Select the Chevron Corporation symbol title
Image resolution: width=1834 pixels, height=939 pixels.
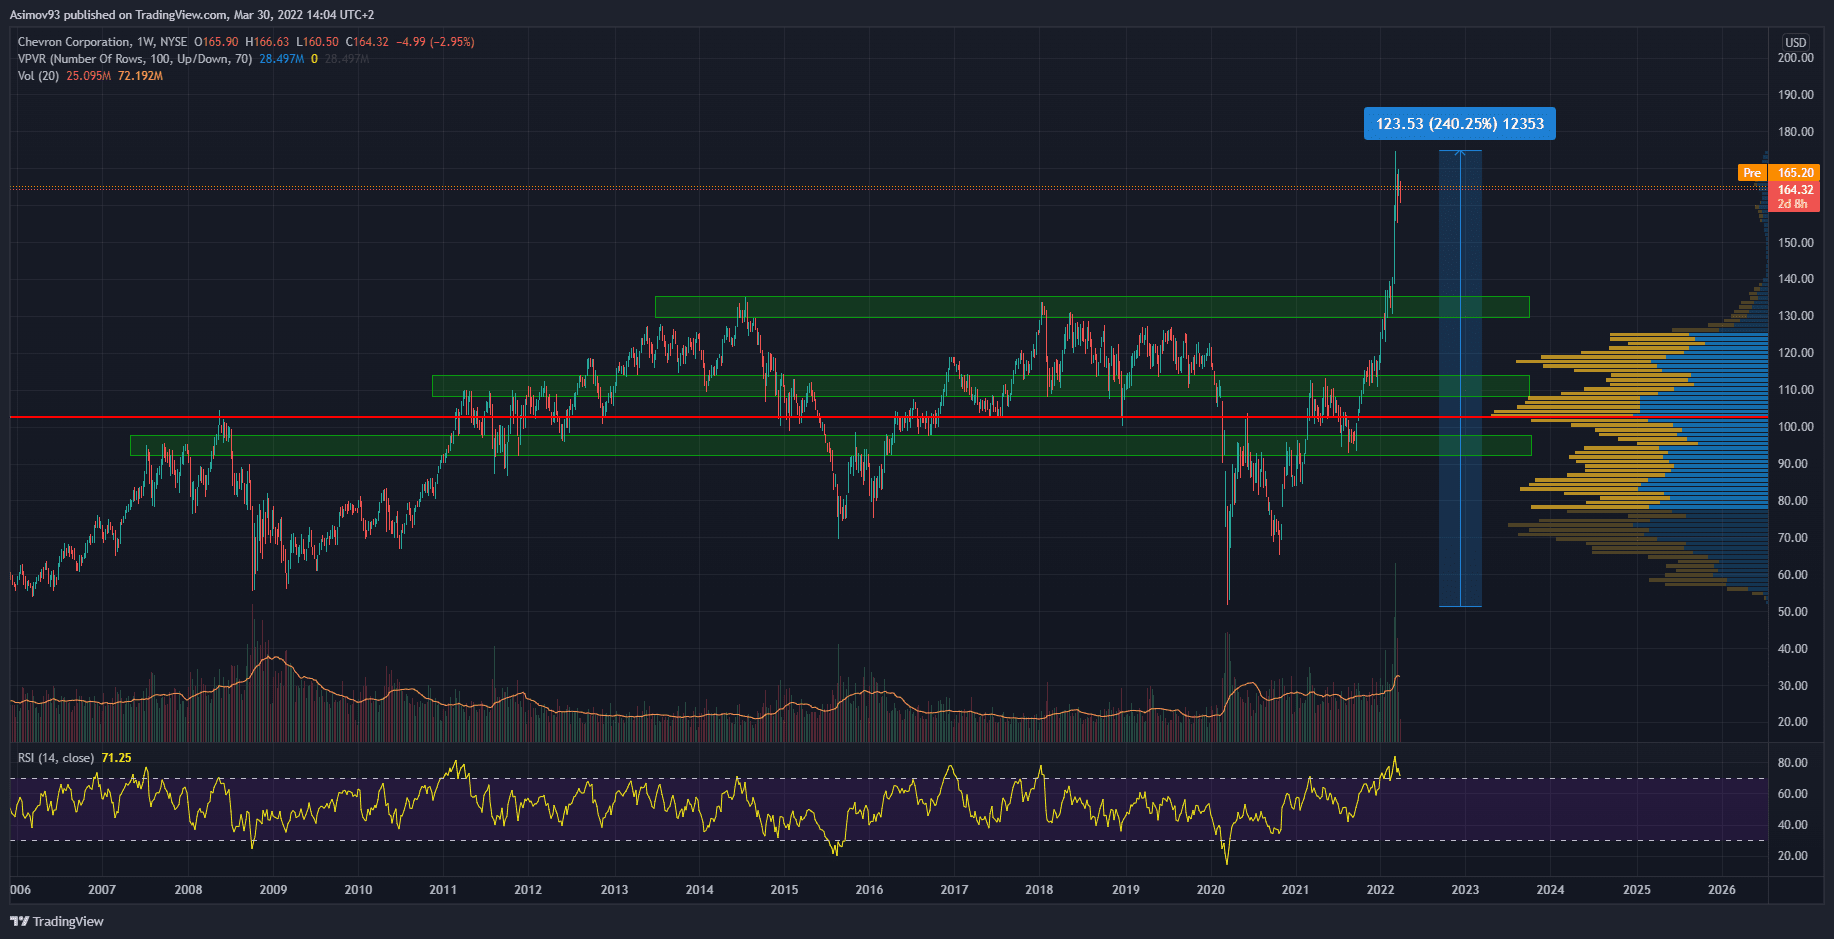coord(74,42)
